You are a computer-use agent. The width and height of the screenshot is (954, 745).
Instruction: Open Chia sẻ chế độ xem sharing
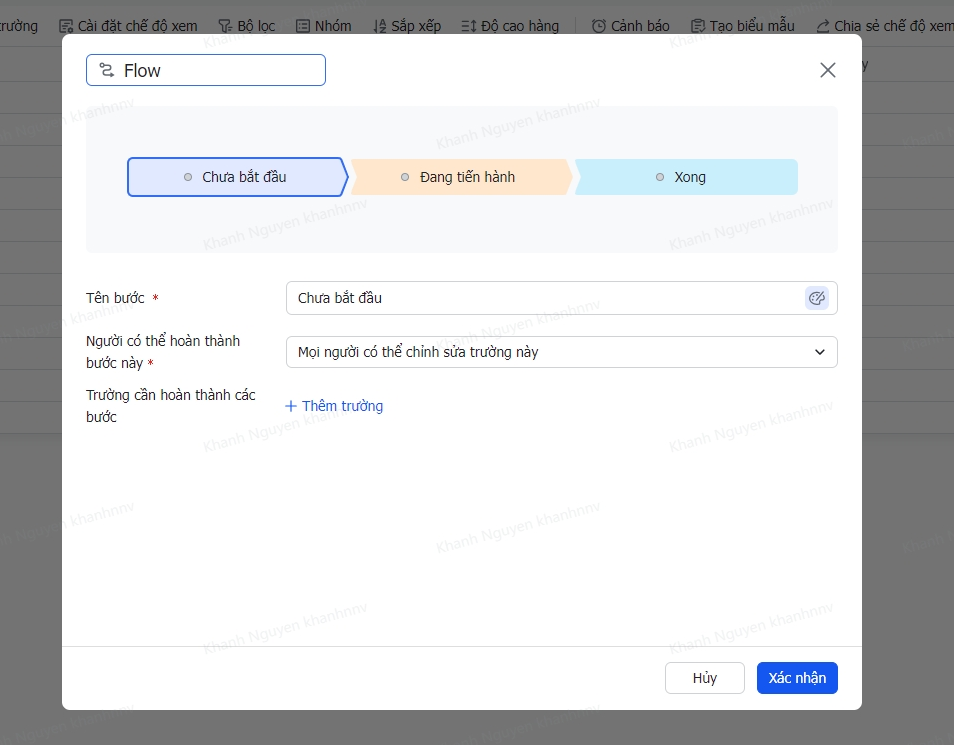click(884, 26)
